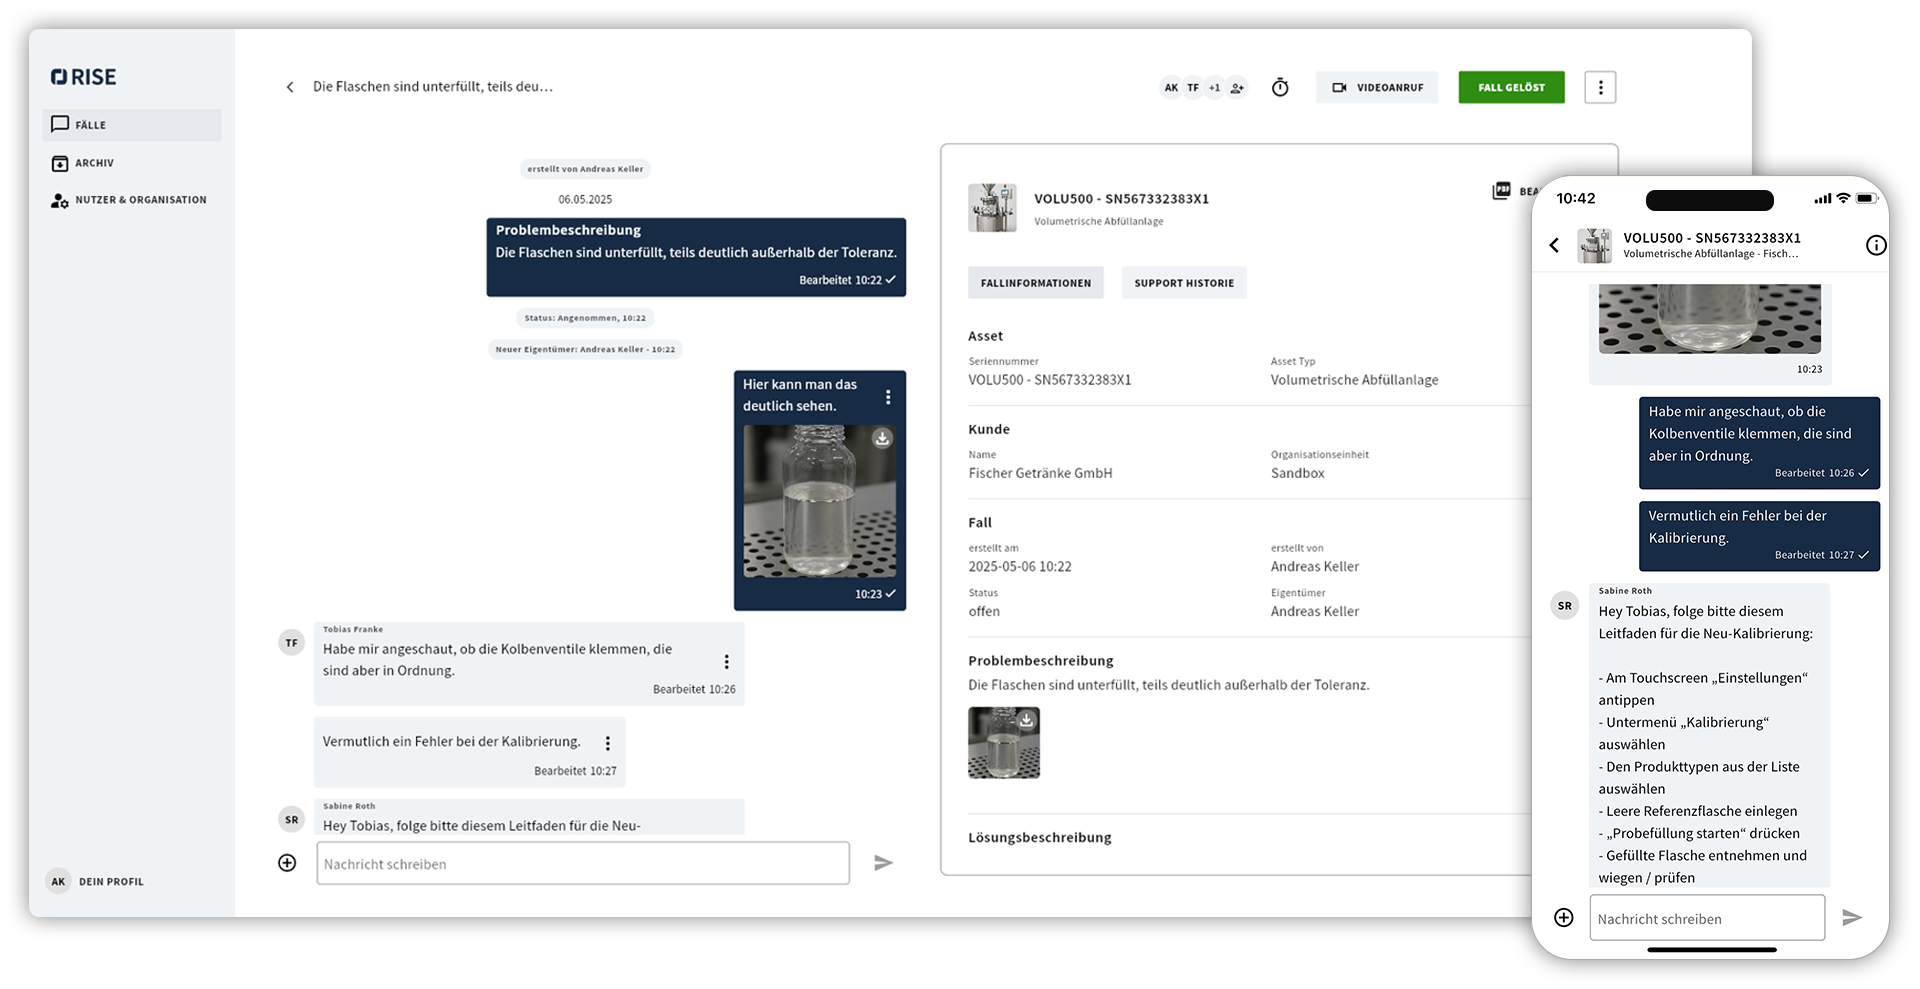Click the add participant icon
The image size is (1920, 989).
click(1237, 88)
